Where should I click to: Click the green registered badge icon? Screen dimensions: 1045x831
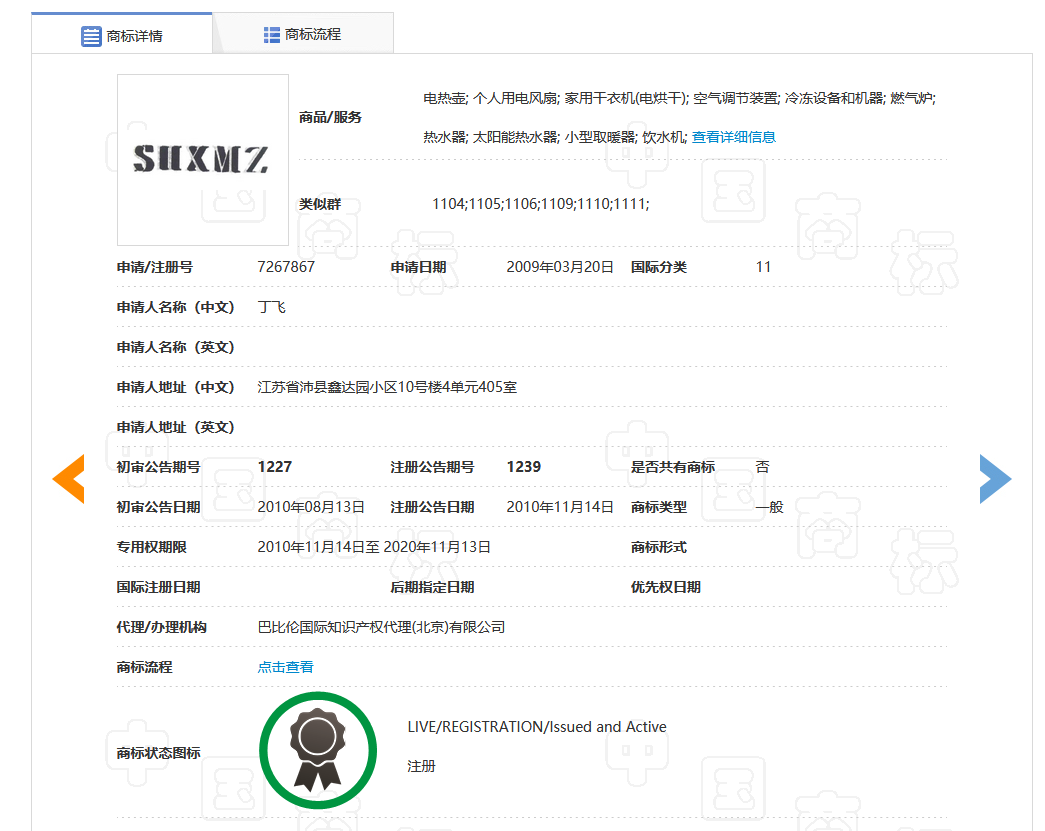[318, 750]
